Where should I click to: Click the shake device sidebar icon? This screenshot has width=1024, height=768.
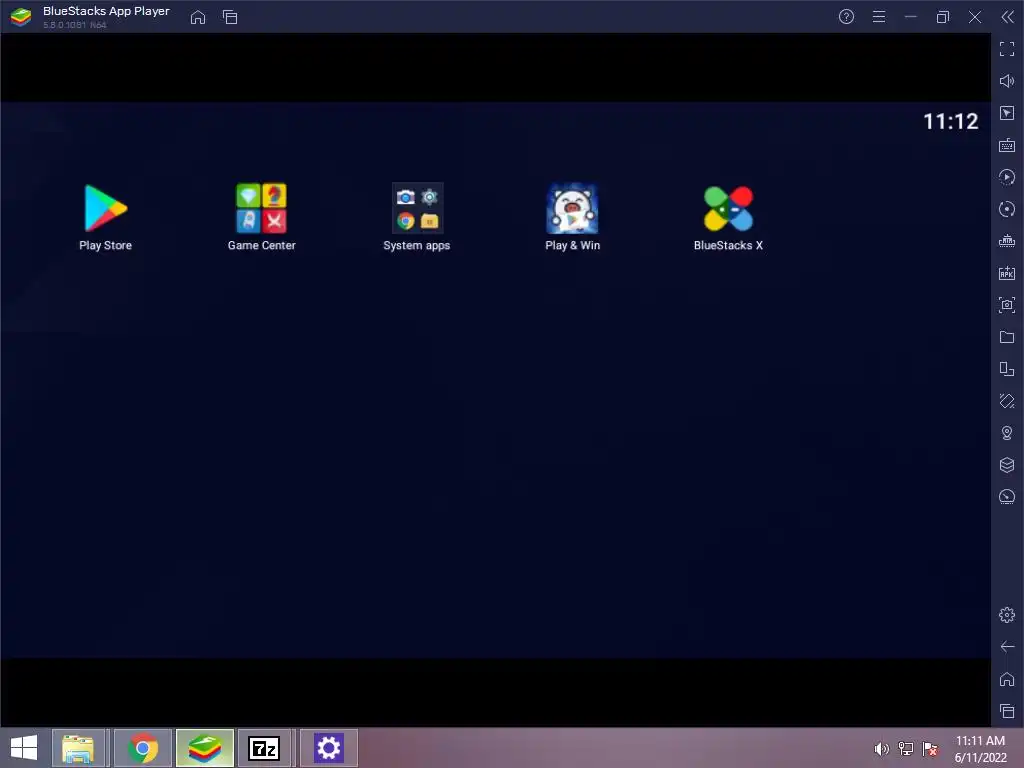pos(1007,401)
